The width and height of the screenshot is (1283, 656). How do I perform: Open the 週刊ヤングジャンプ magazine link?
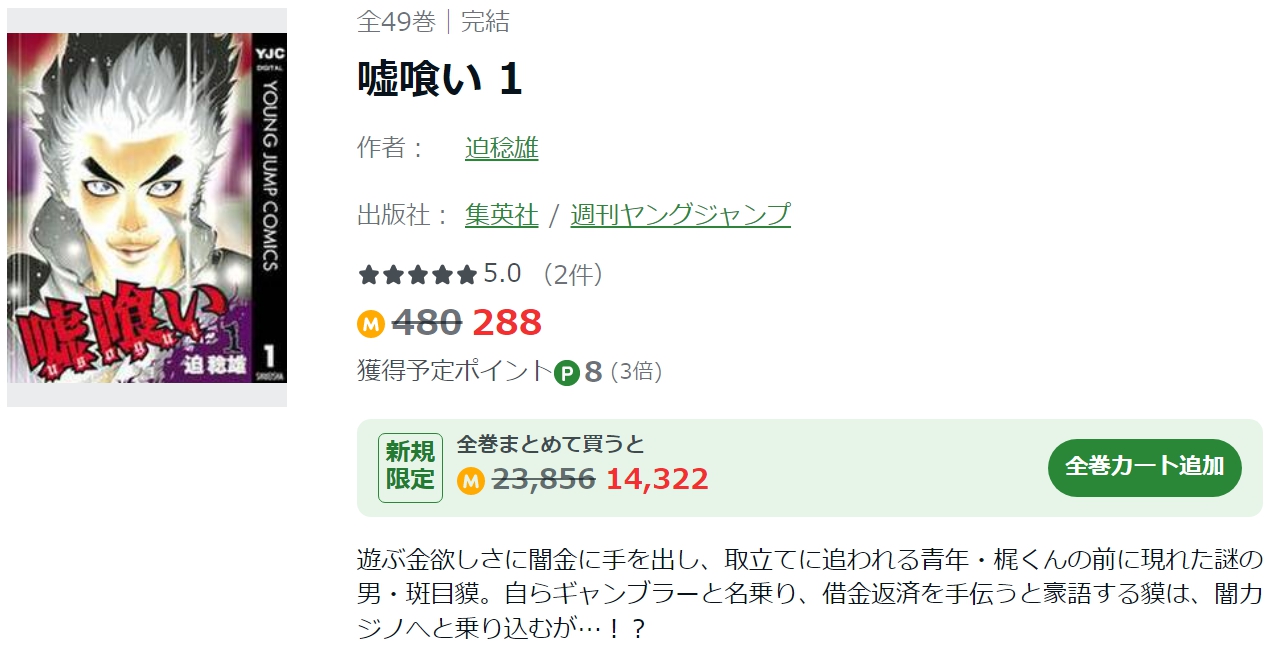[x=680, y=214]
